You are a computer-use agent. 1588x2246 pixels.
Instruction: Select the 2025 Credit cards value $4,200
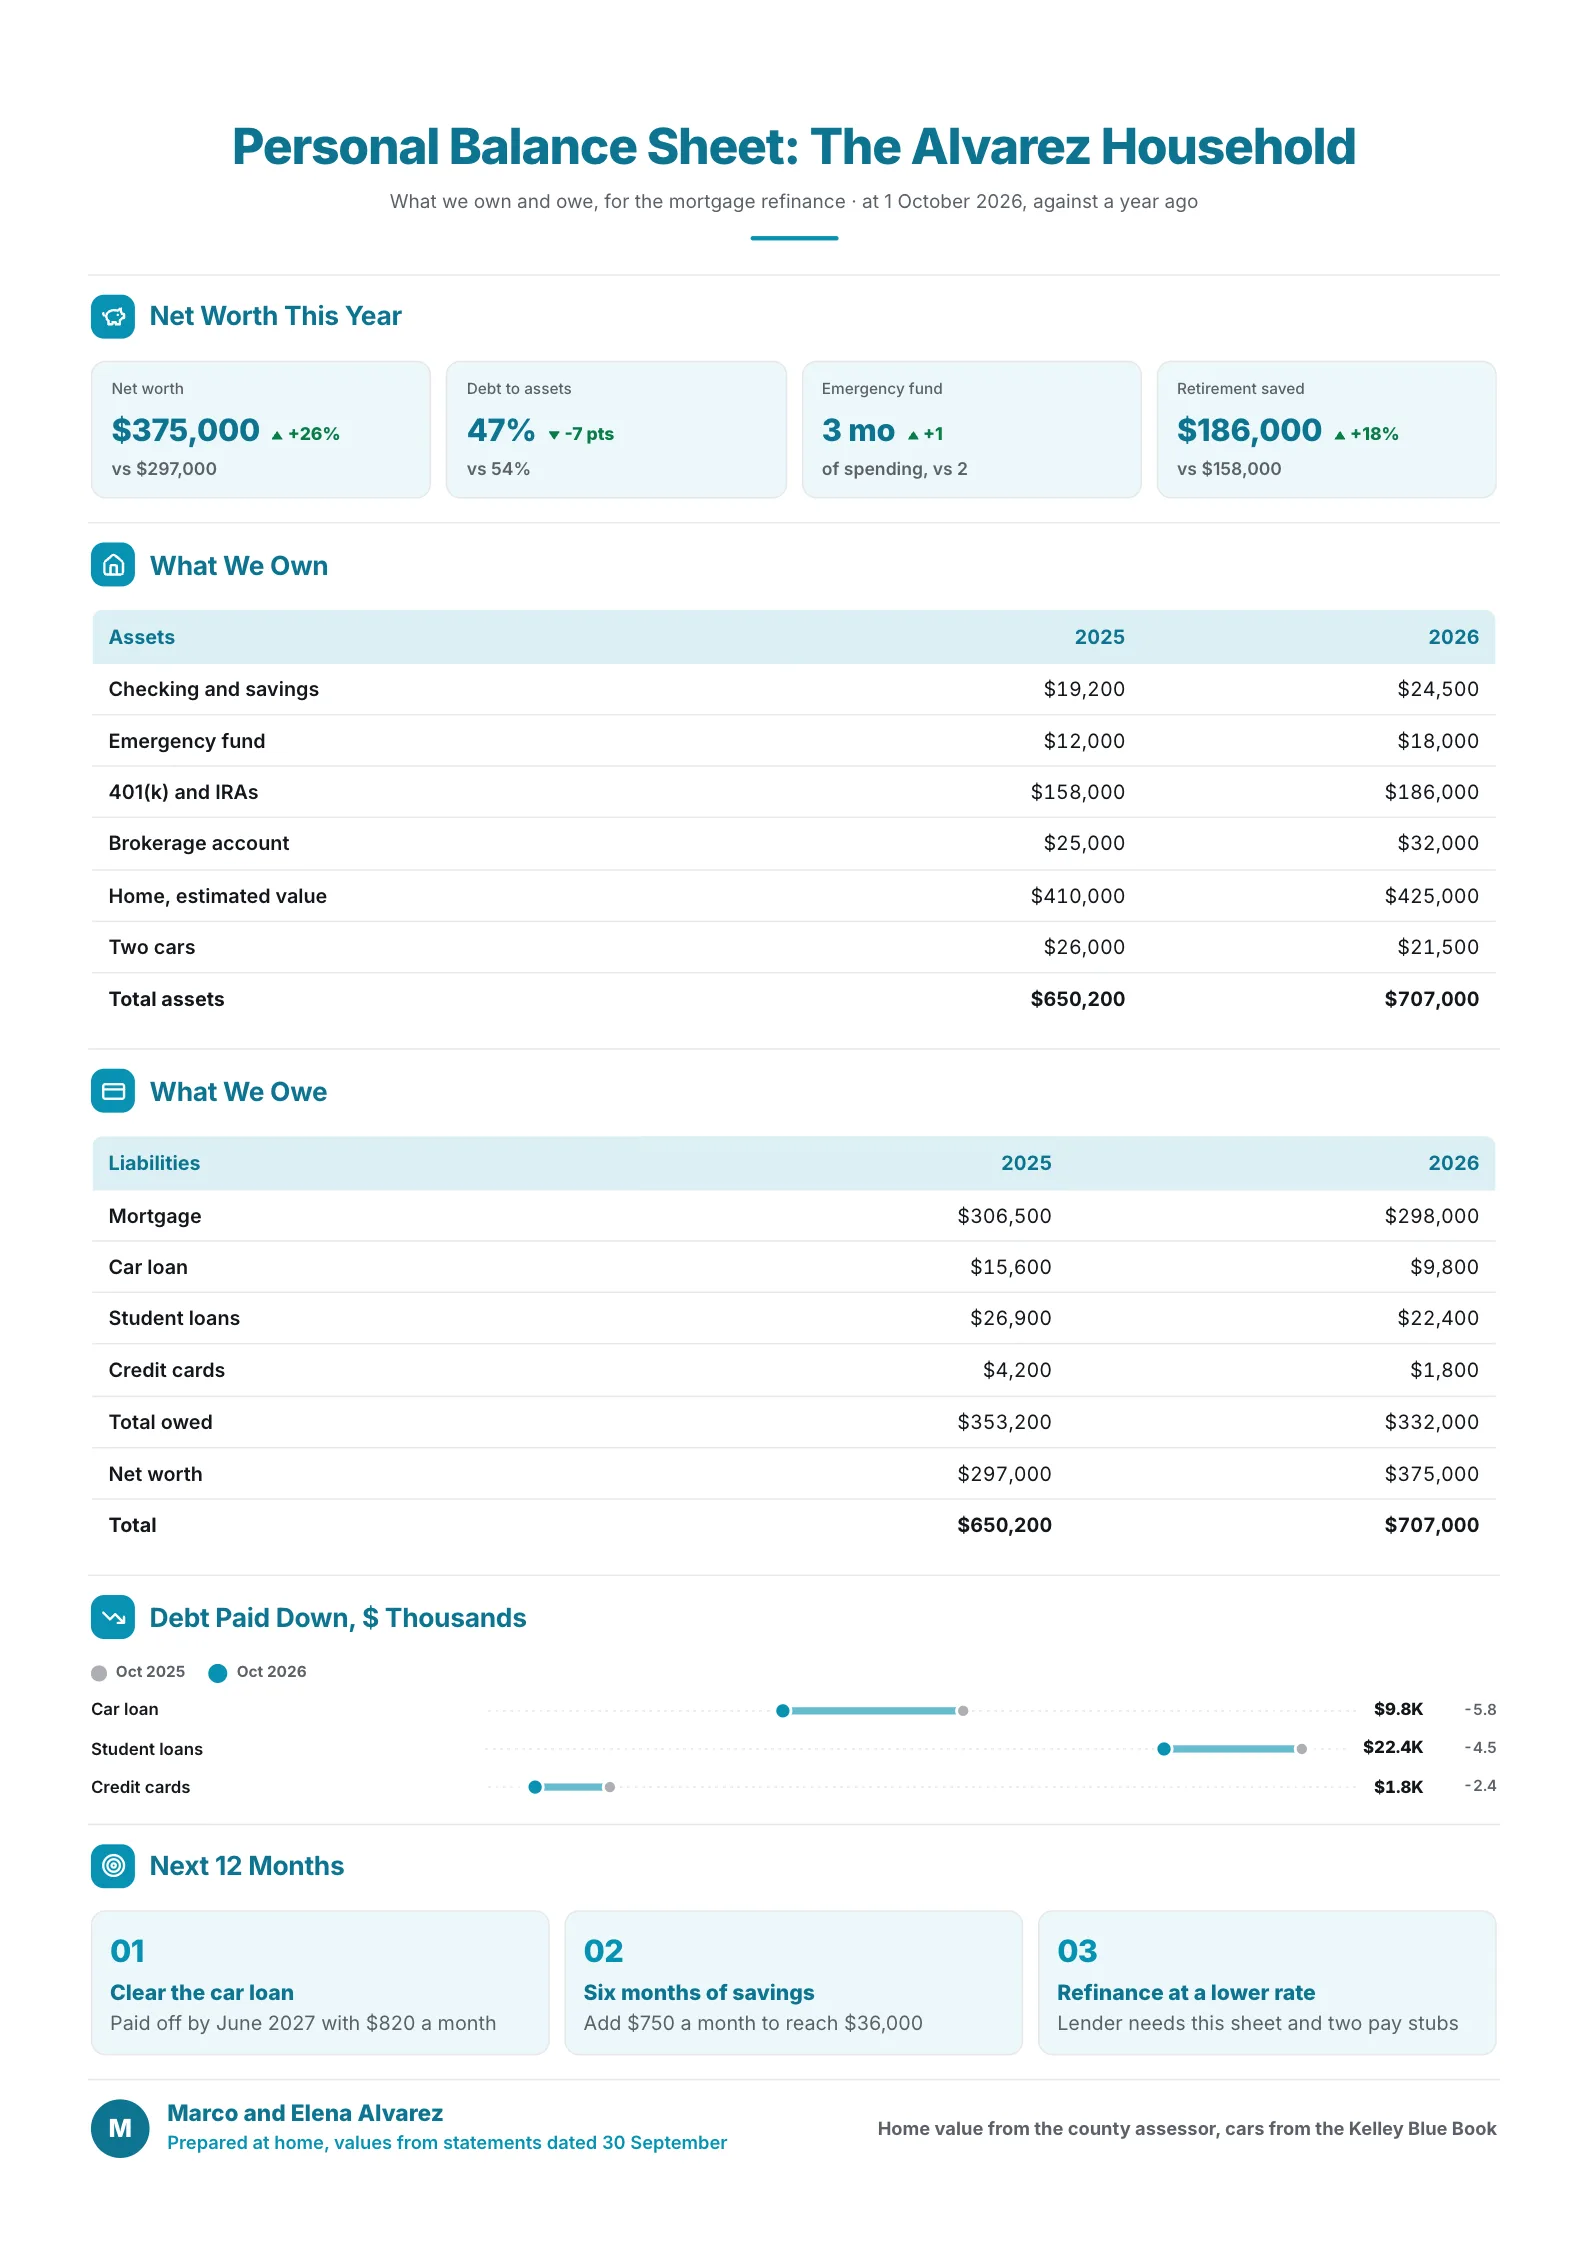tap(1017, 1370)
